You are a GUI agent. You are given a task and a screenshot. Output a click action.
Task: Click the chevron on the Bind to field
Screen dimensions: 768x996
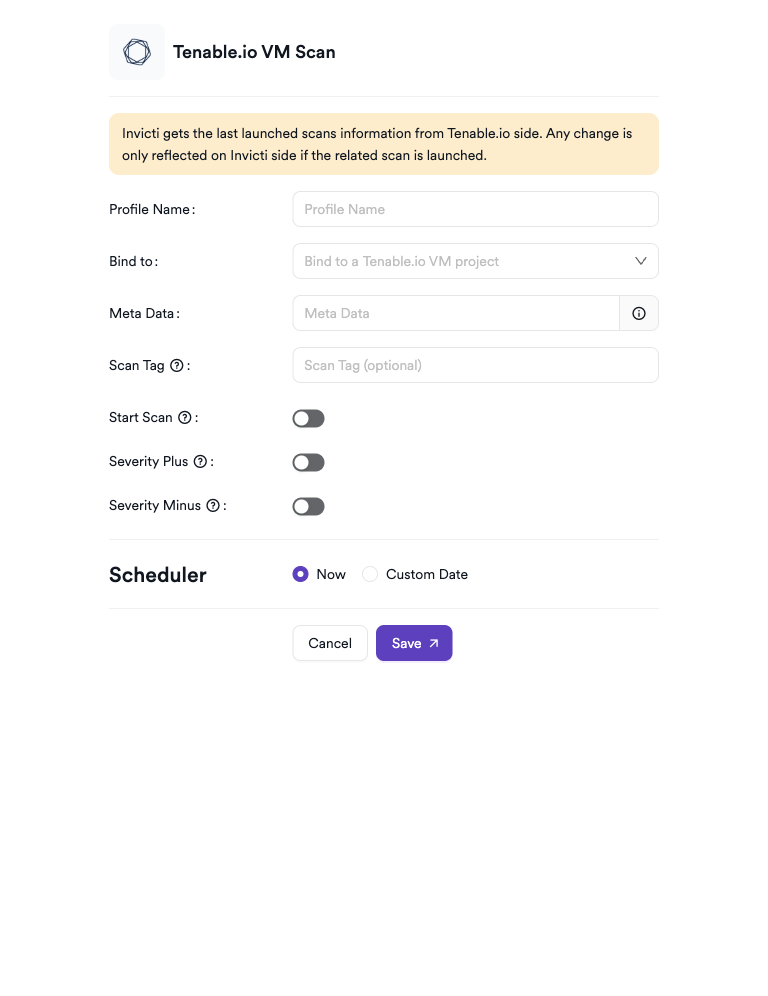pyautogui.click(x=640, y=260)
